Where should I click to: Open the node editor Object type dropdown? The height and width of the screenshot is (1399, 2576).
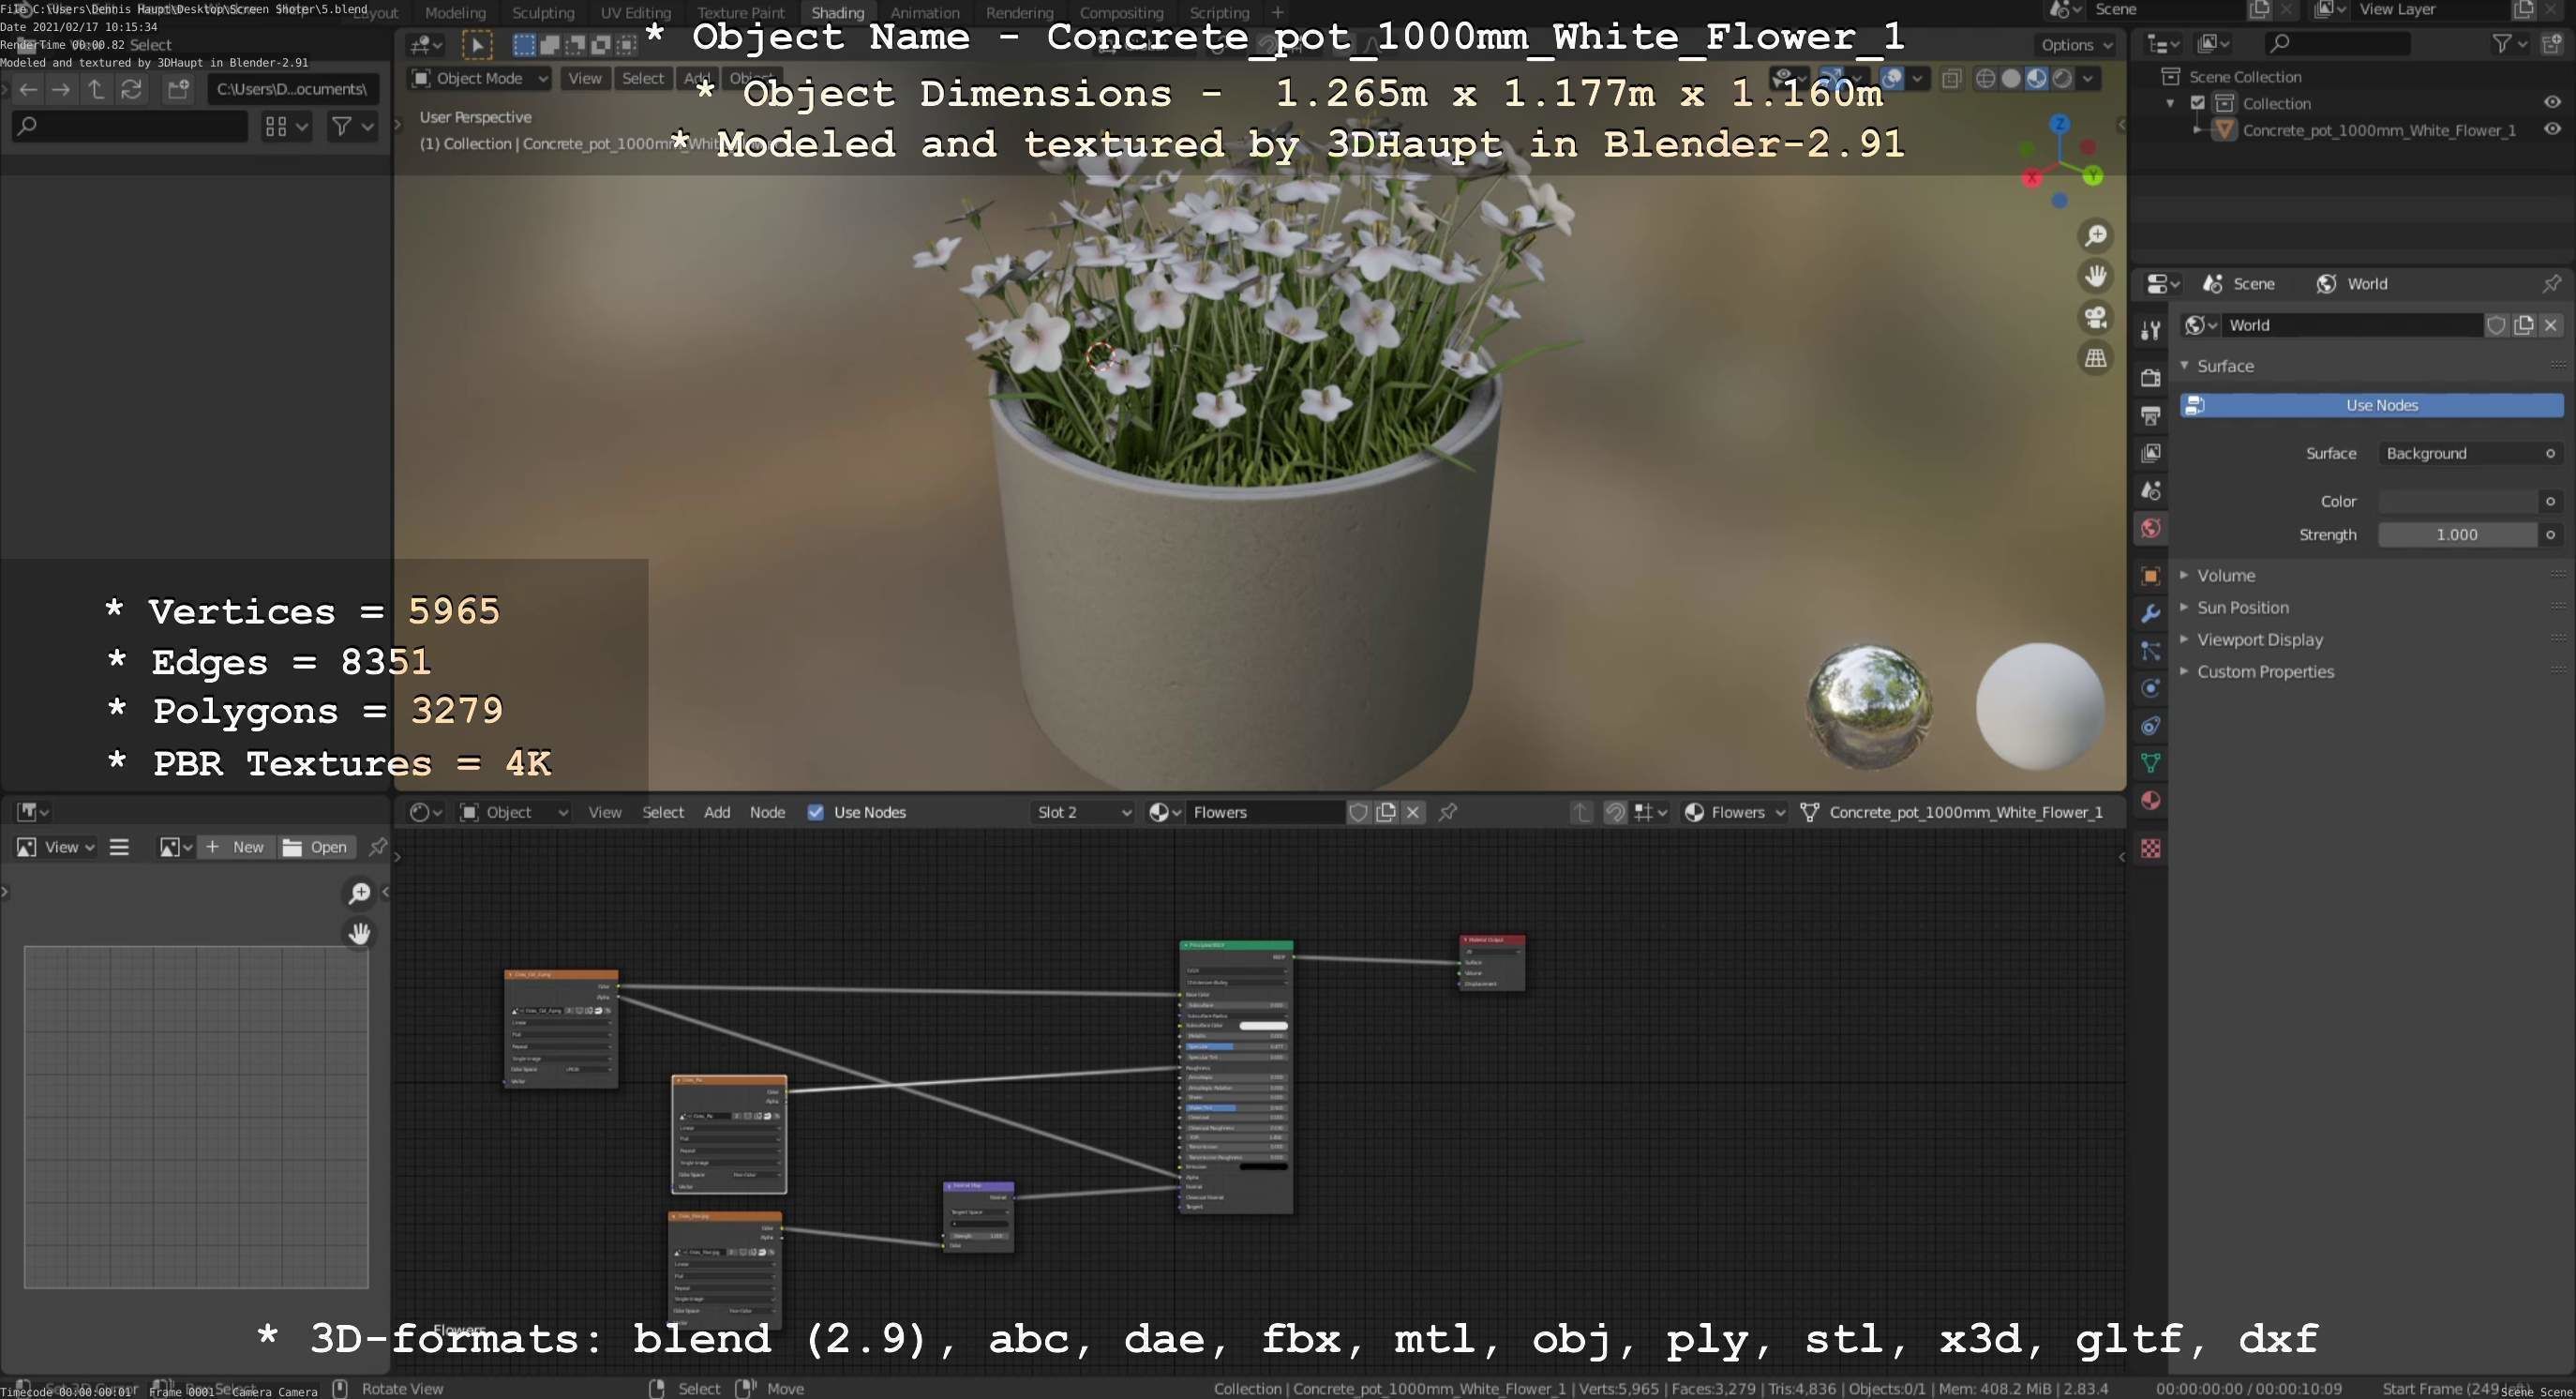point(514,812)
